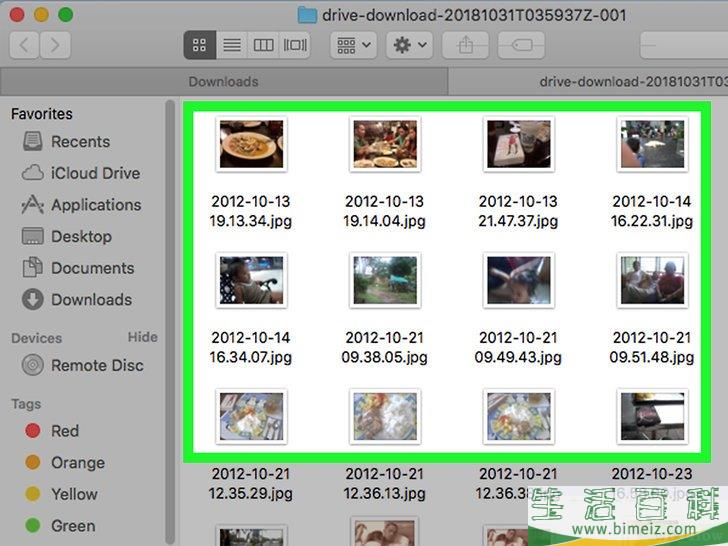Go back with the left arrow button

(x=24, y=45)
